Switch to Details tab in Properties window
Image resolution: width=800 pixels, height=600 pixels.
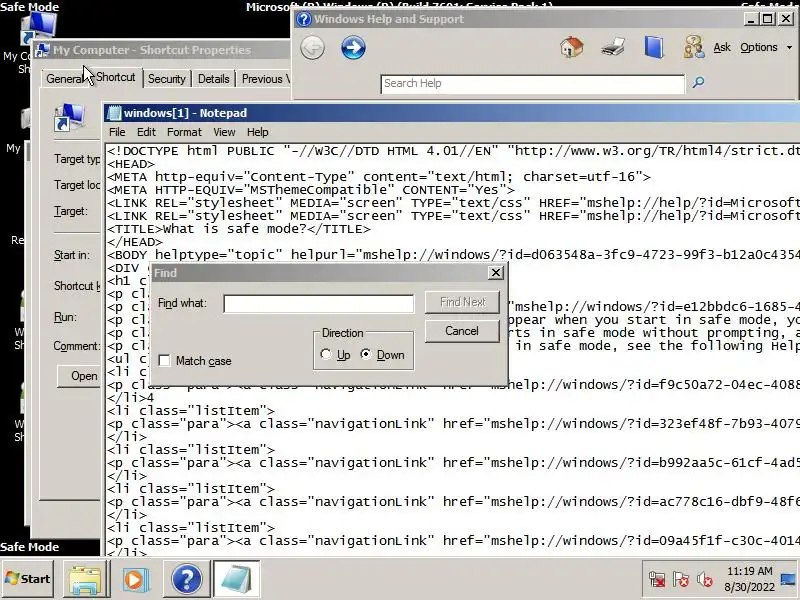pyautogui.click(x=213, y=79)
